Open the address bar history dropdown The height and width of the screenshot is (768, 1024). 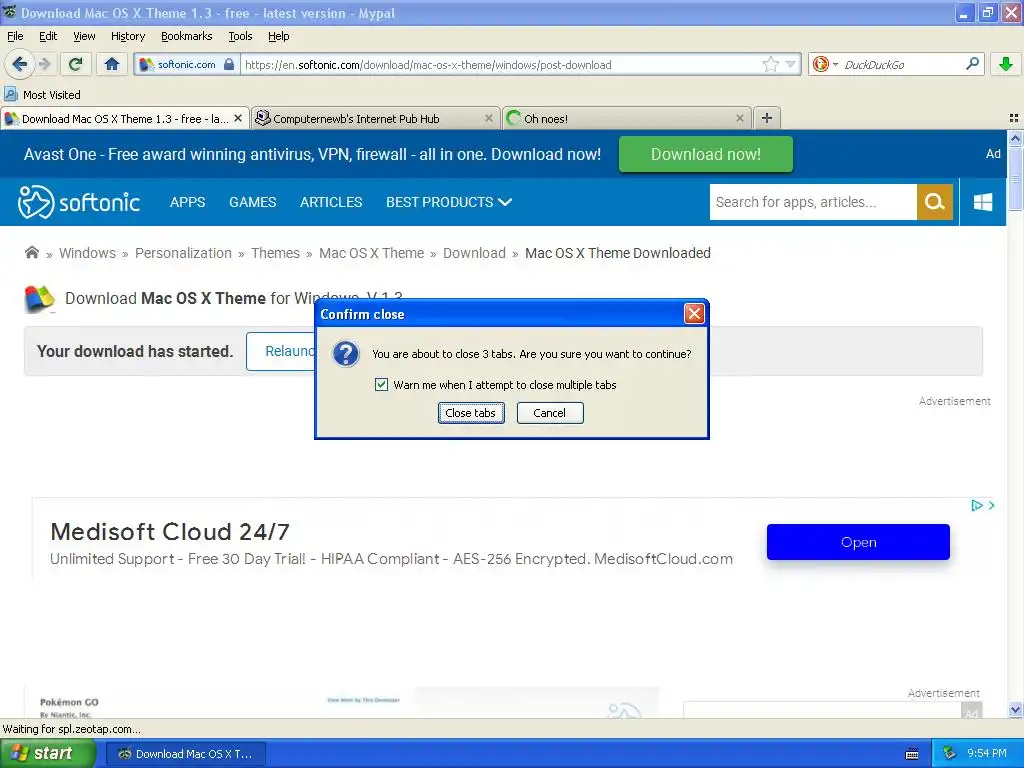click(790, 65)
